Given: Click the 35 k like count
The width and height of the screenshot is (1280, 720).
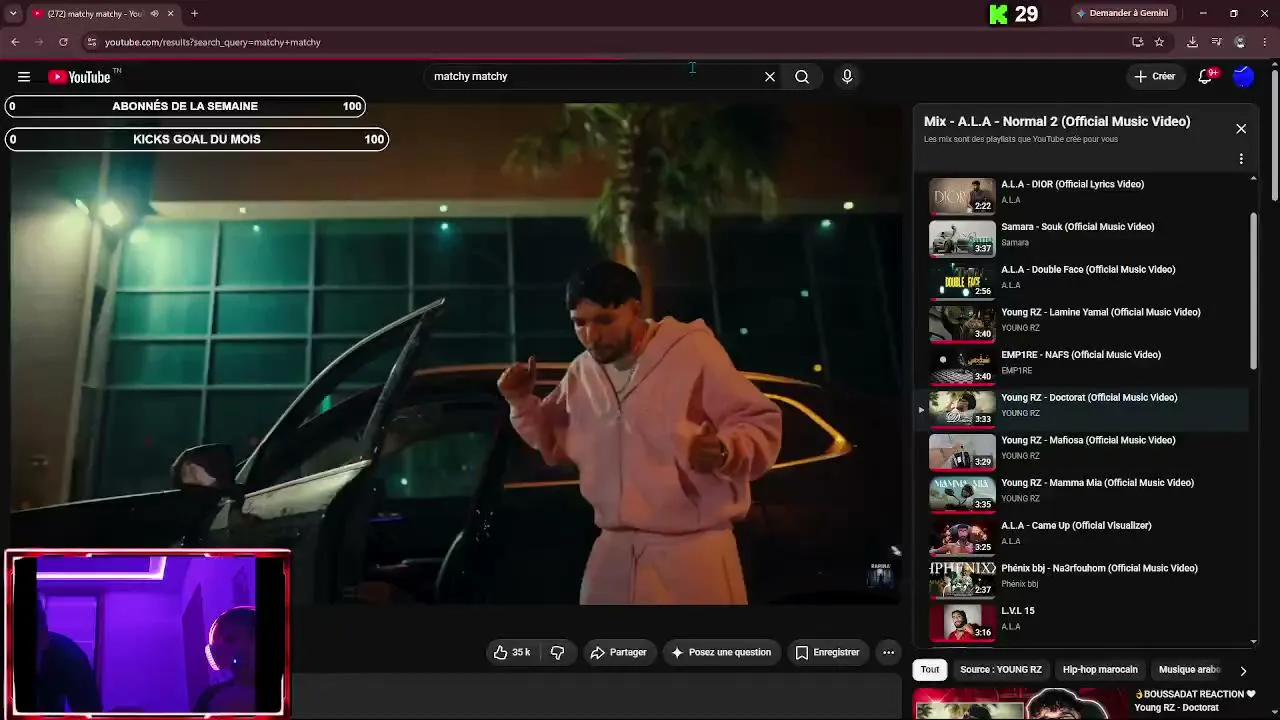Looking at the screenshot, I should coord(521,653).
